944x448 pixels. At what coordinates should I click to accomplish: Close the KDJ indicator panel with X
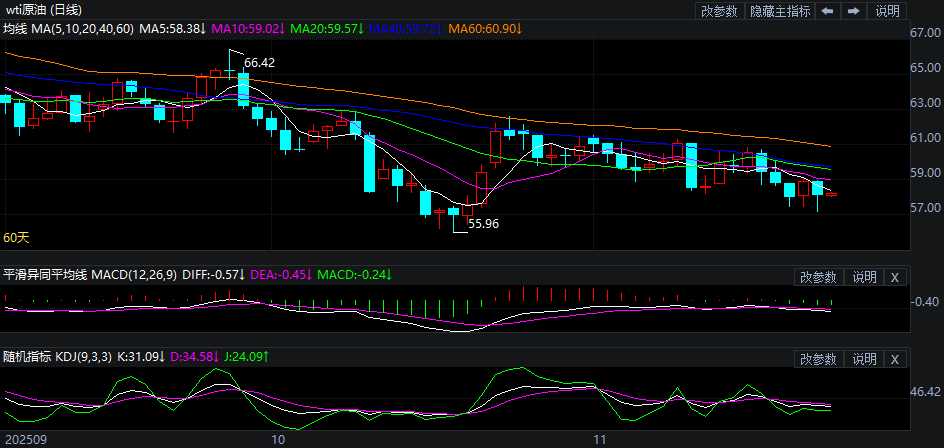[x=894, y=359]
